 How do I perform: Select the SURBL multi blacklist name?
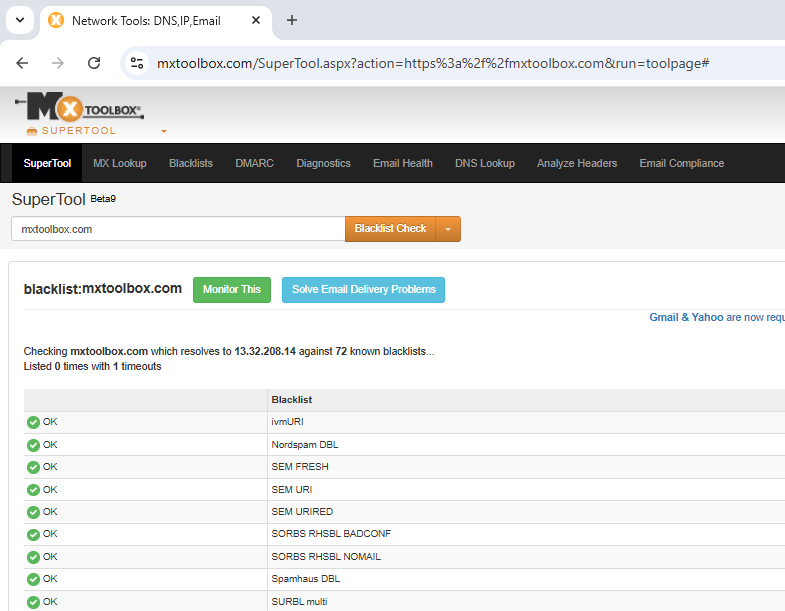click(299, 602)
